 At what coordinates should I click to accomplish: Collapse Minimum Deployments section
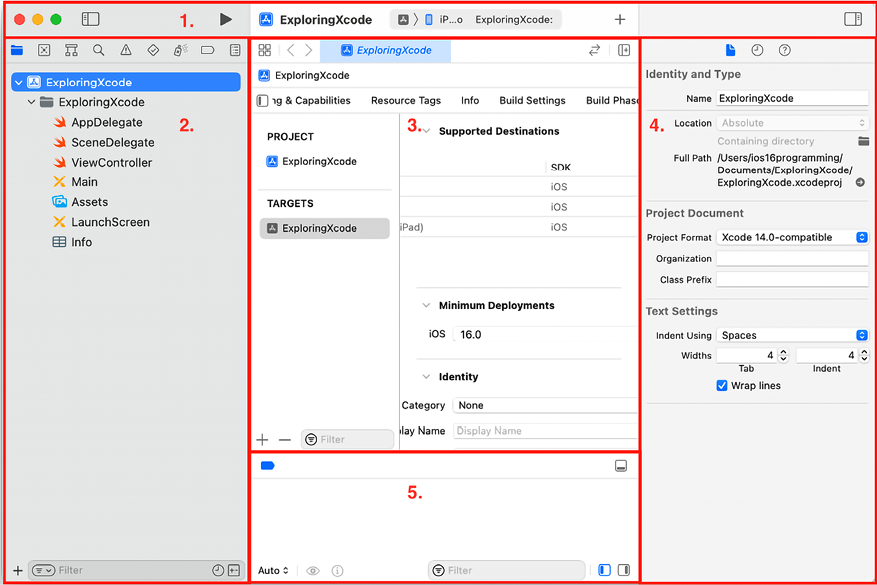pyautogui.click(x=426, y=305)
